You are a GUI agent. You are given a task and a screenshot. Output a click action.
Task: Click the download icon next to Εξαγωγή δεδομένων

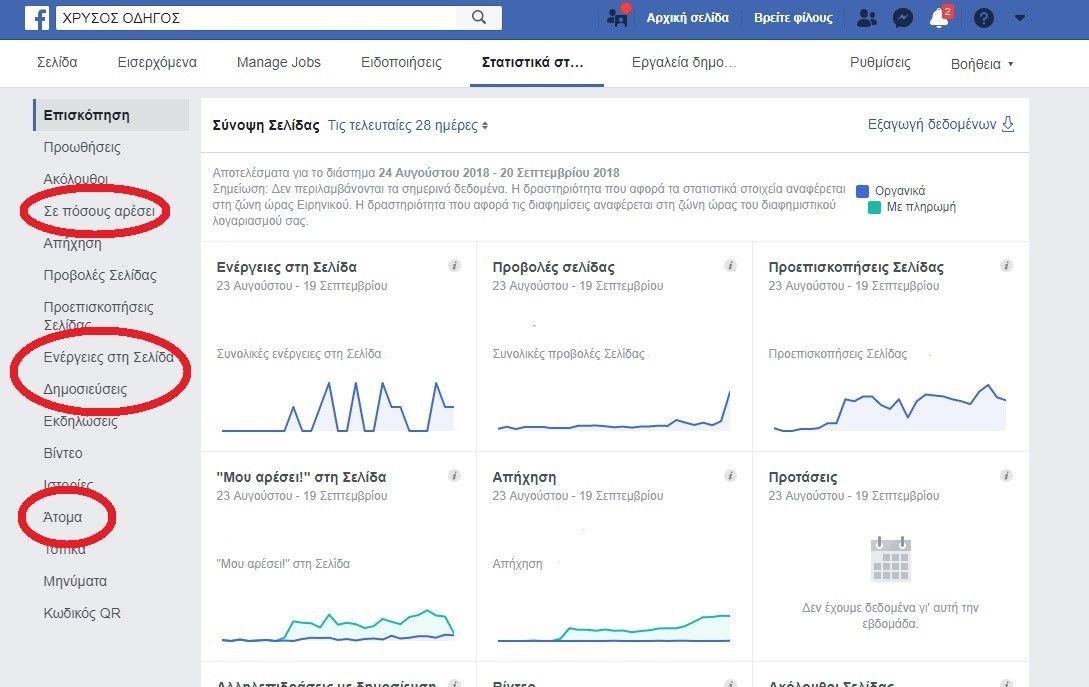point(1008,124)
